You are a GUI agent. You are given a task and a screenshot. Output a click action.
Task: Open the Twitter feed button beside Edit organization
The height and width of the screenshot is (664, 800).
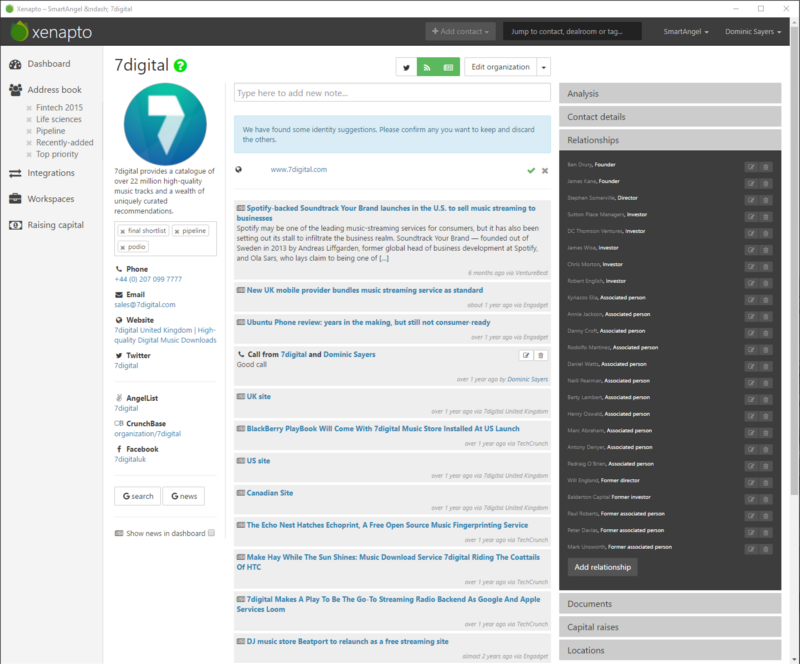(x=407, y=67)
